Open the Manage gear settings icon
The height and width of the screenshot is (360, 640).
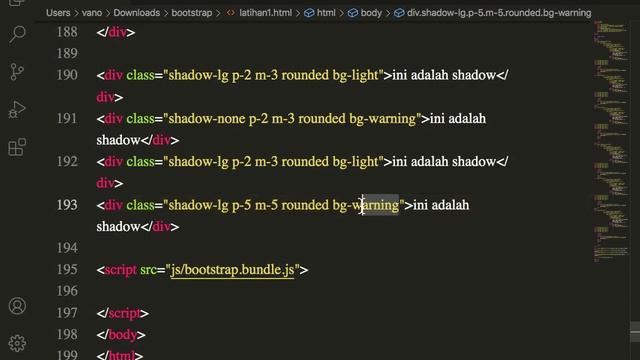tap(17, 343)
